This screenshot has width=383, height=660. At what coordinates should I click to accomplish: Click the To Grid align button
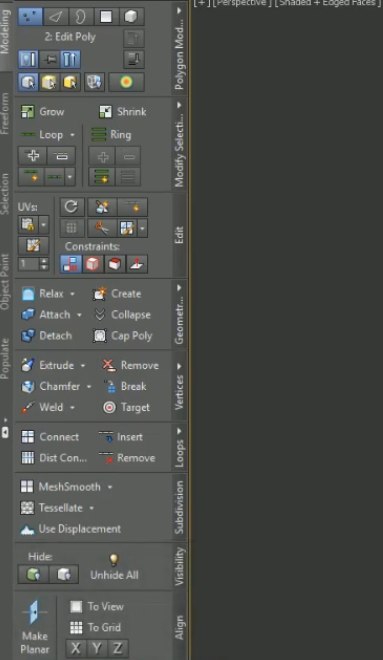(96, 627)
